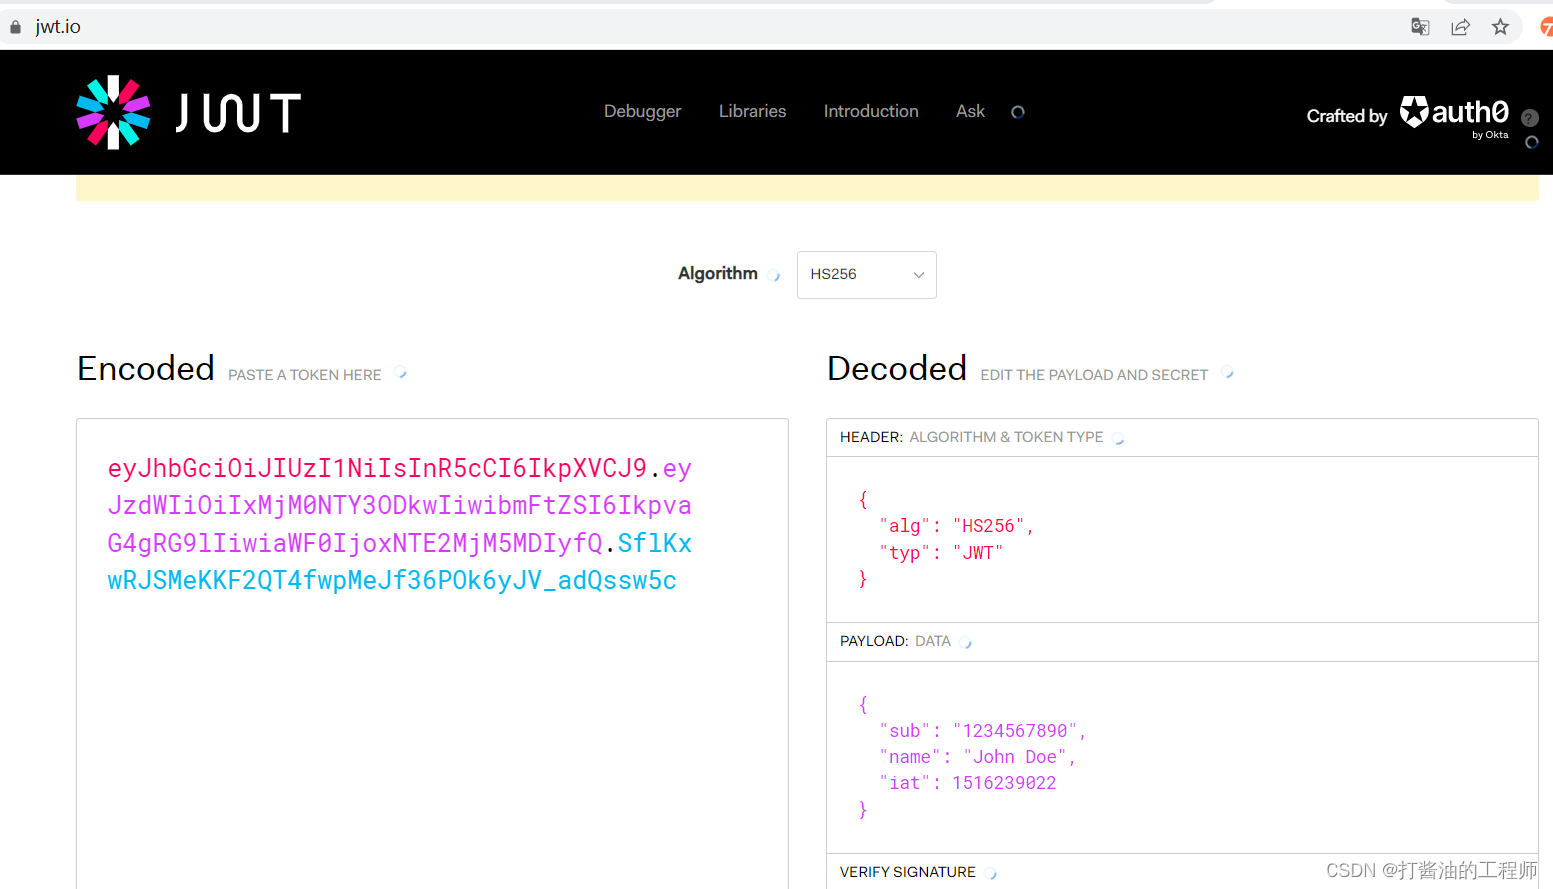
Task: Bookmark this page with star icon
Action: pos(1500,27)
